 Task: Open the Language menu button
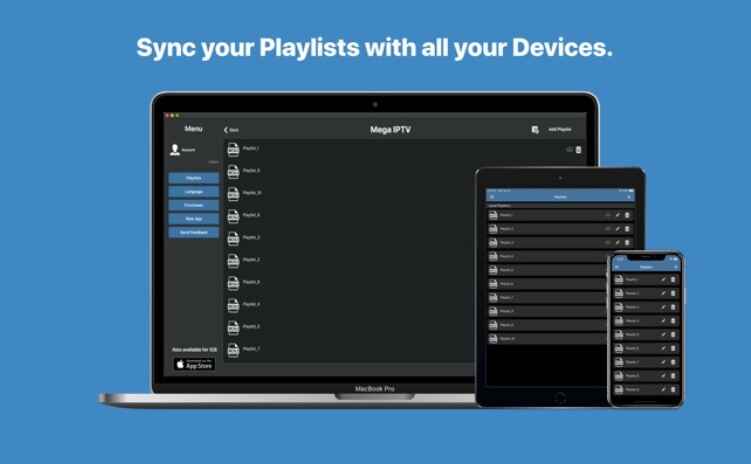(x=193, y=192)
